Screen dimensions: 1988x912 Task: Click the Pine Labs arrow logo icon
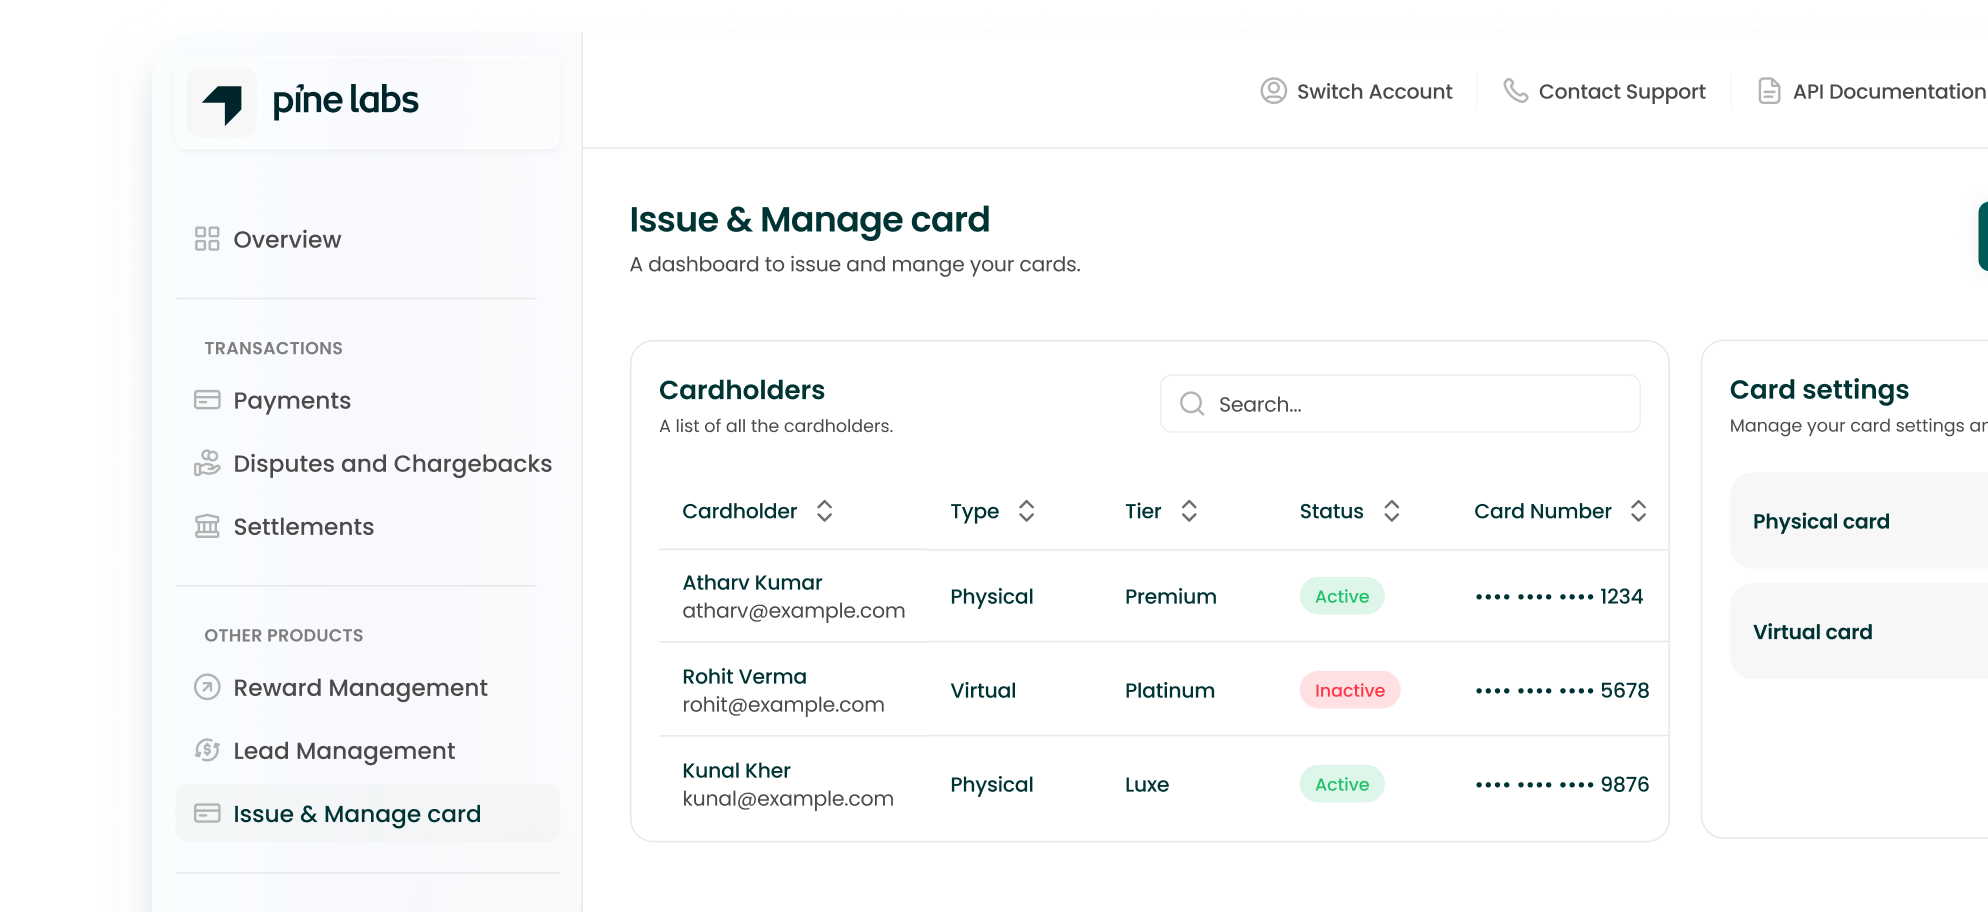tap(223, 103)
